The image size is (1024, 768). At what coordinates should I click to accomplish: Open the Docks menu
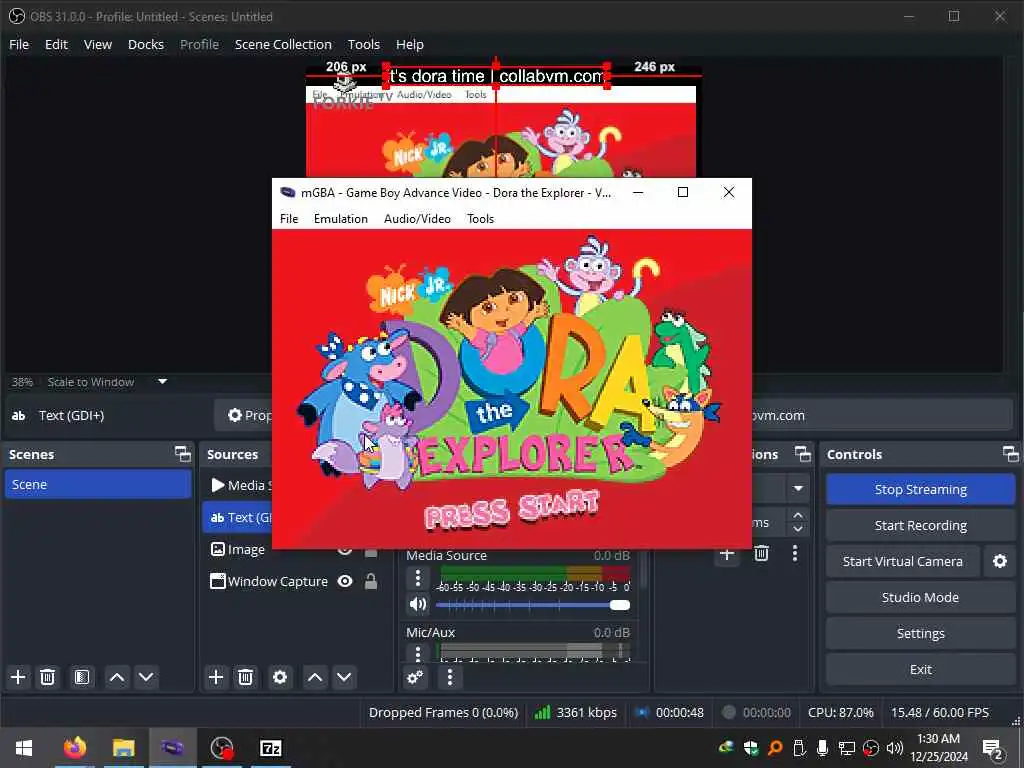(x=146, y=44)
